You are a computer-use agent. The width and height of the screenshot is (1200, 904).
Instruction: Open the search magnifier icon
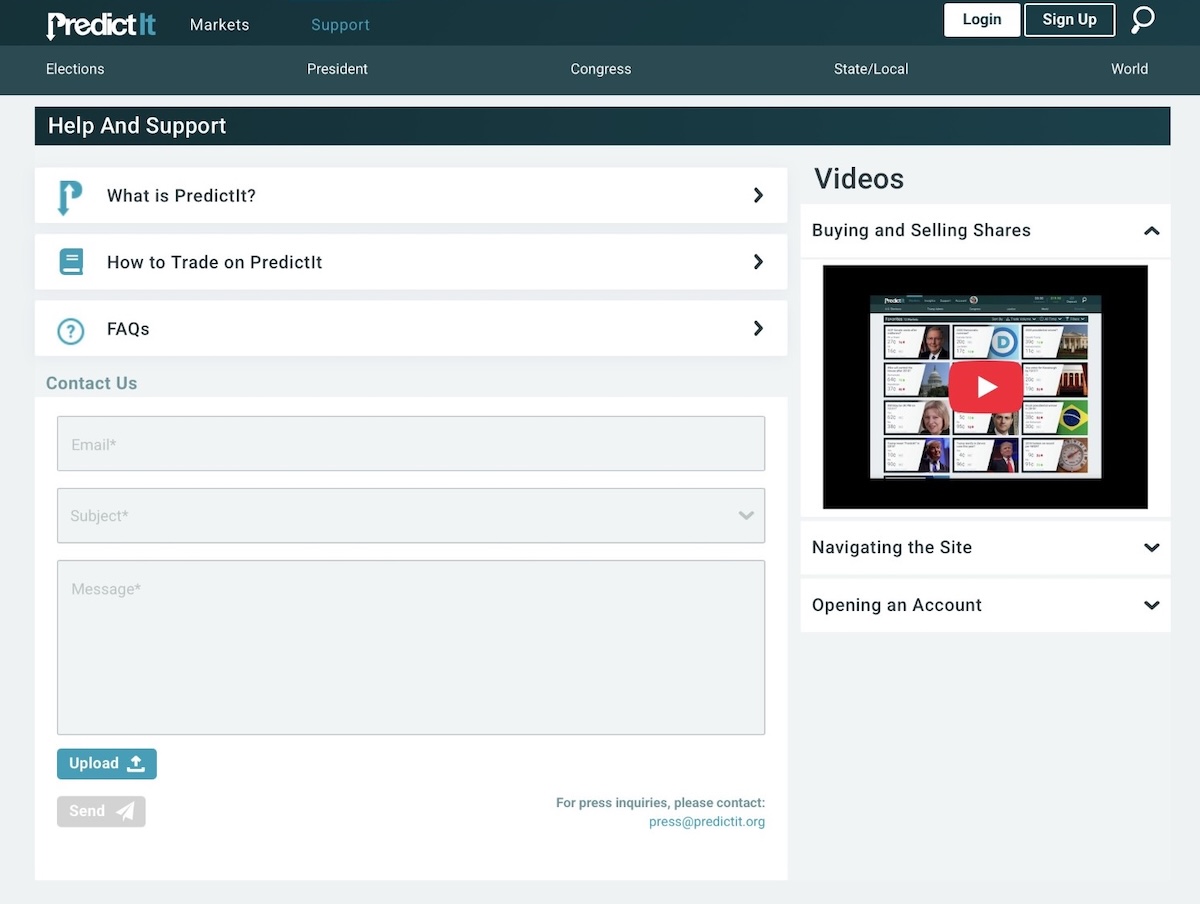pos(1142,20)
